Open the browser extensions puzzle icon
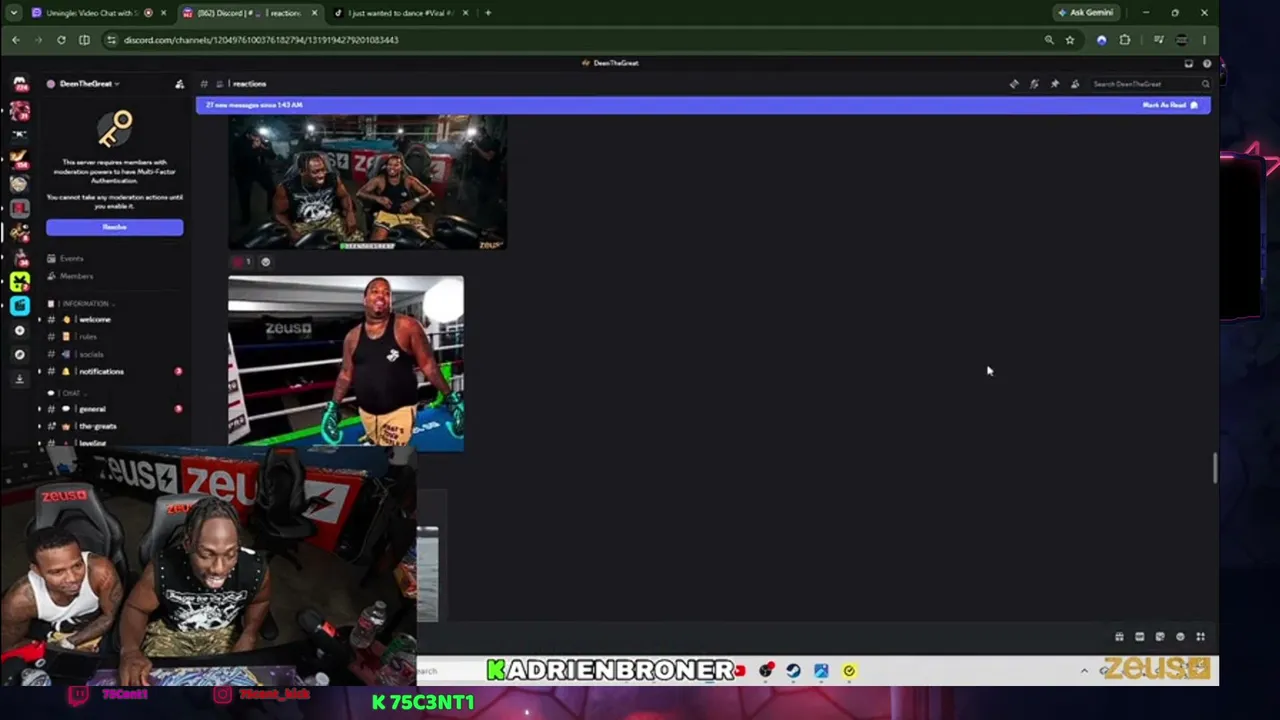The height and width of the screenshot is (720, 1280). pos(1125,40)
